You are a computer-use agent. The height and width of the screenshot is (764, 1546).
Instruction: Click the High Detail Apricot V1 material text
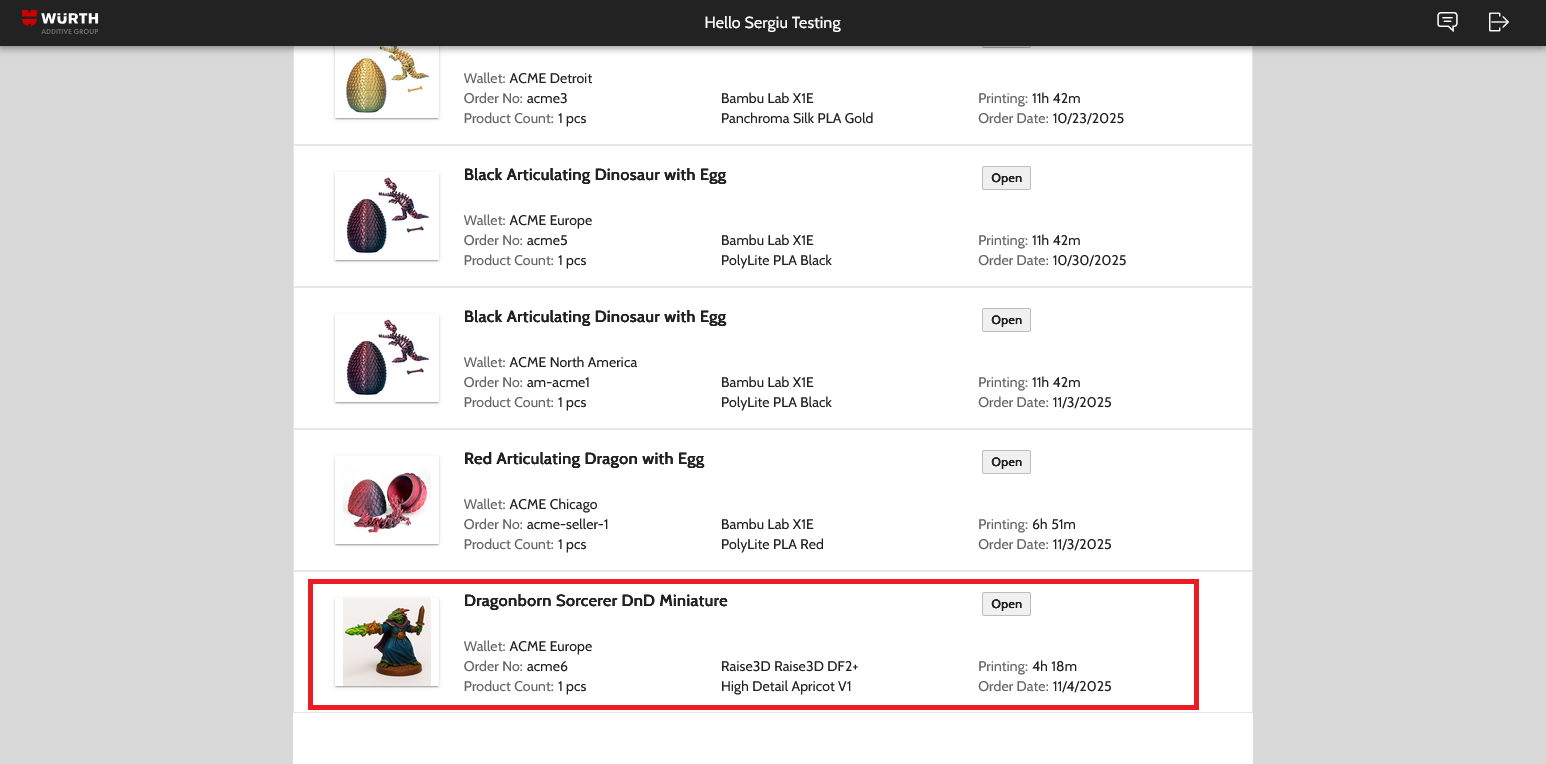pos(786,687)
